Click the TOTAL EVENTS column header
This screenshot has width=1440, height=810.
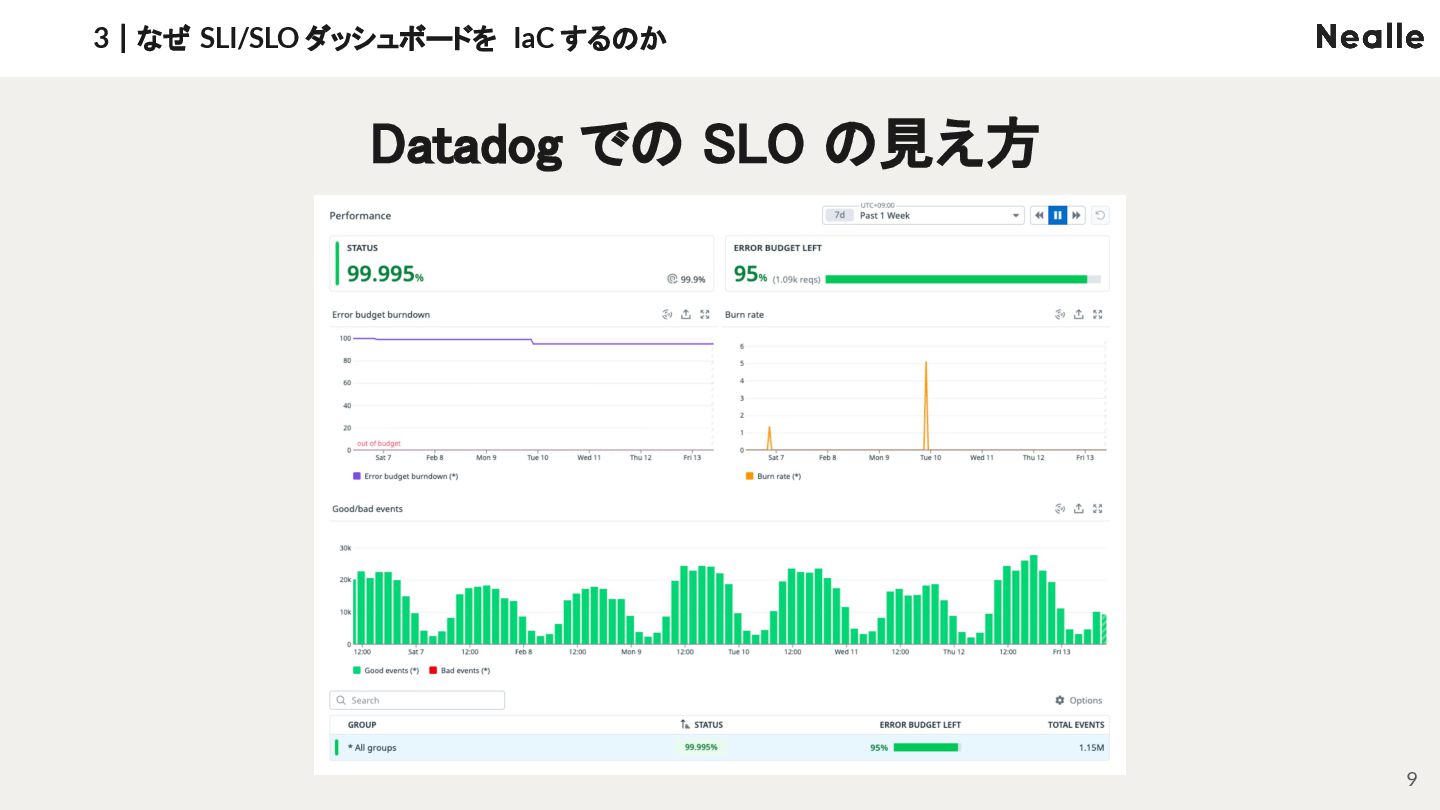(x=1076, y=724)
